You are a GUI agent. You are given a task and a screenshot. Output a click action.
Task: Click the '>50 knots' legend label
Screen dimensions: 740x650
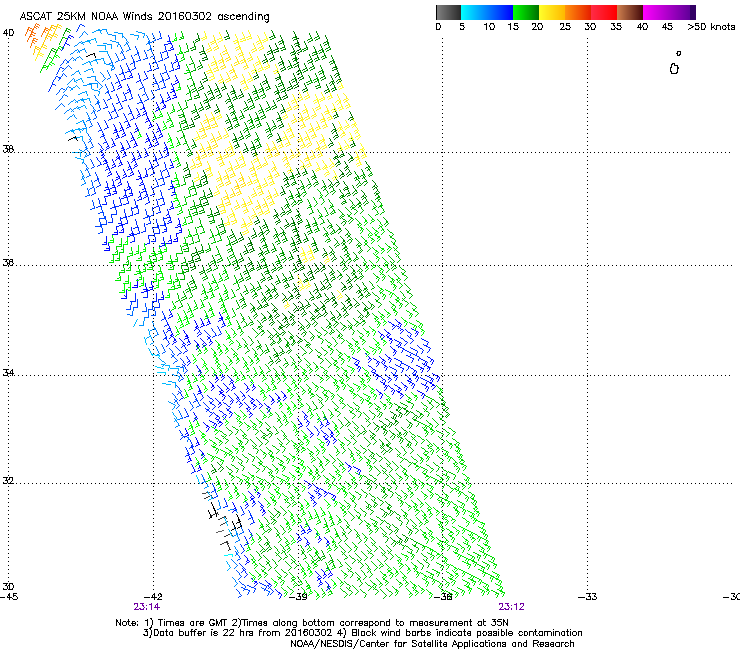[x=711, y=27]
